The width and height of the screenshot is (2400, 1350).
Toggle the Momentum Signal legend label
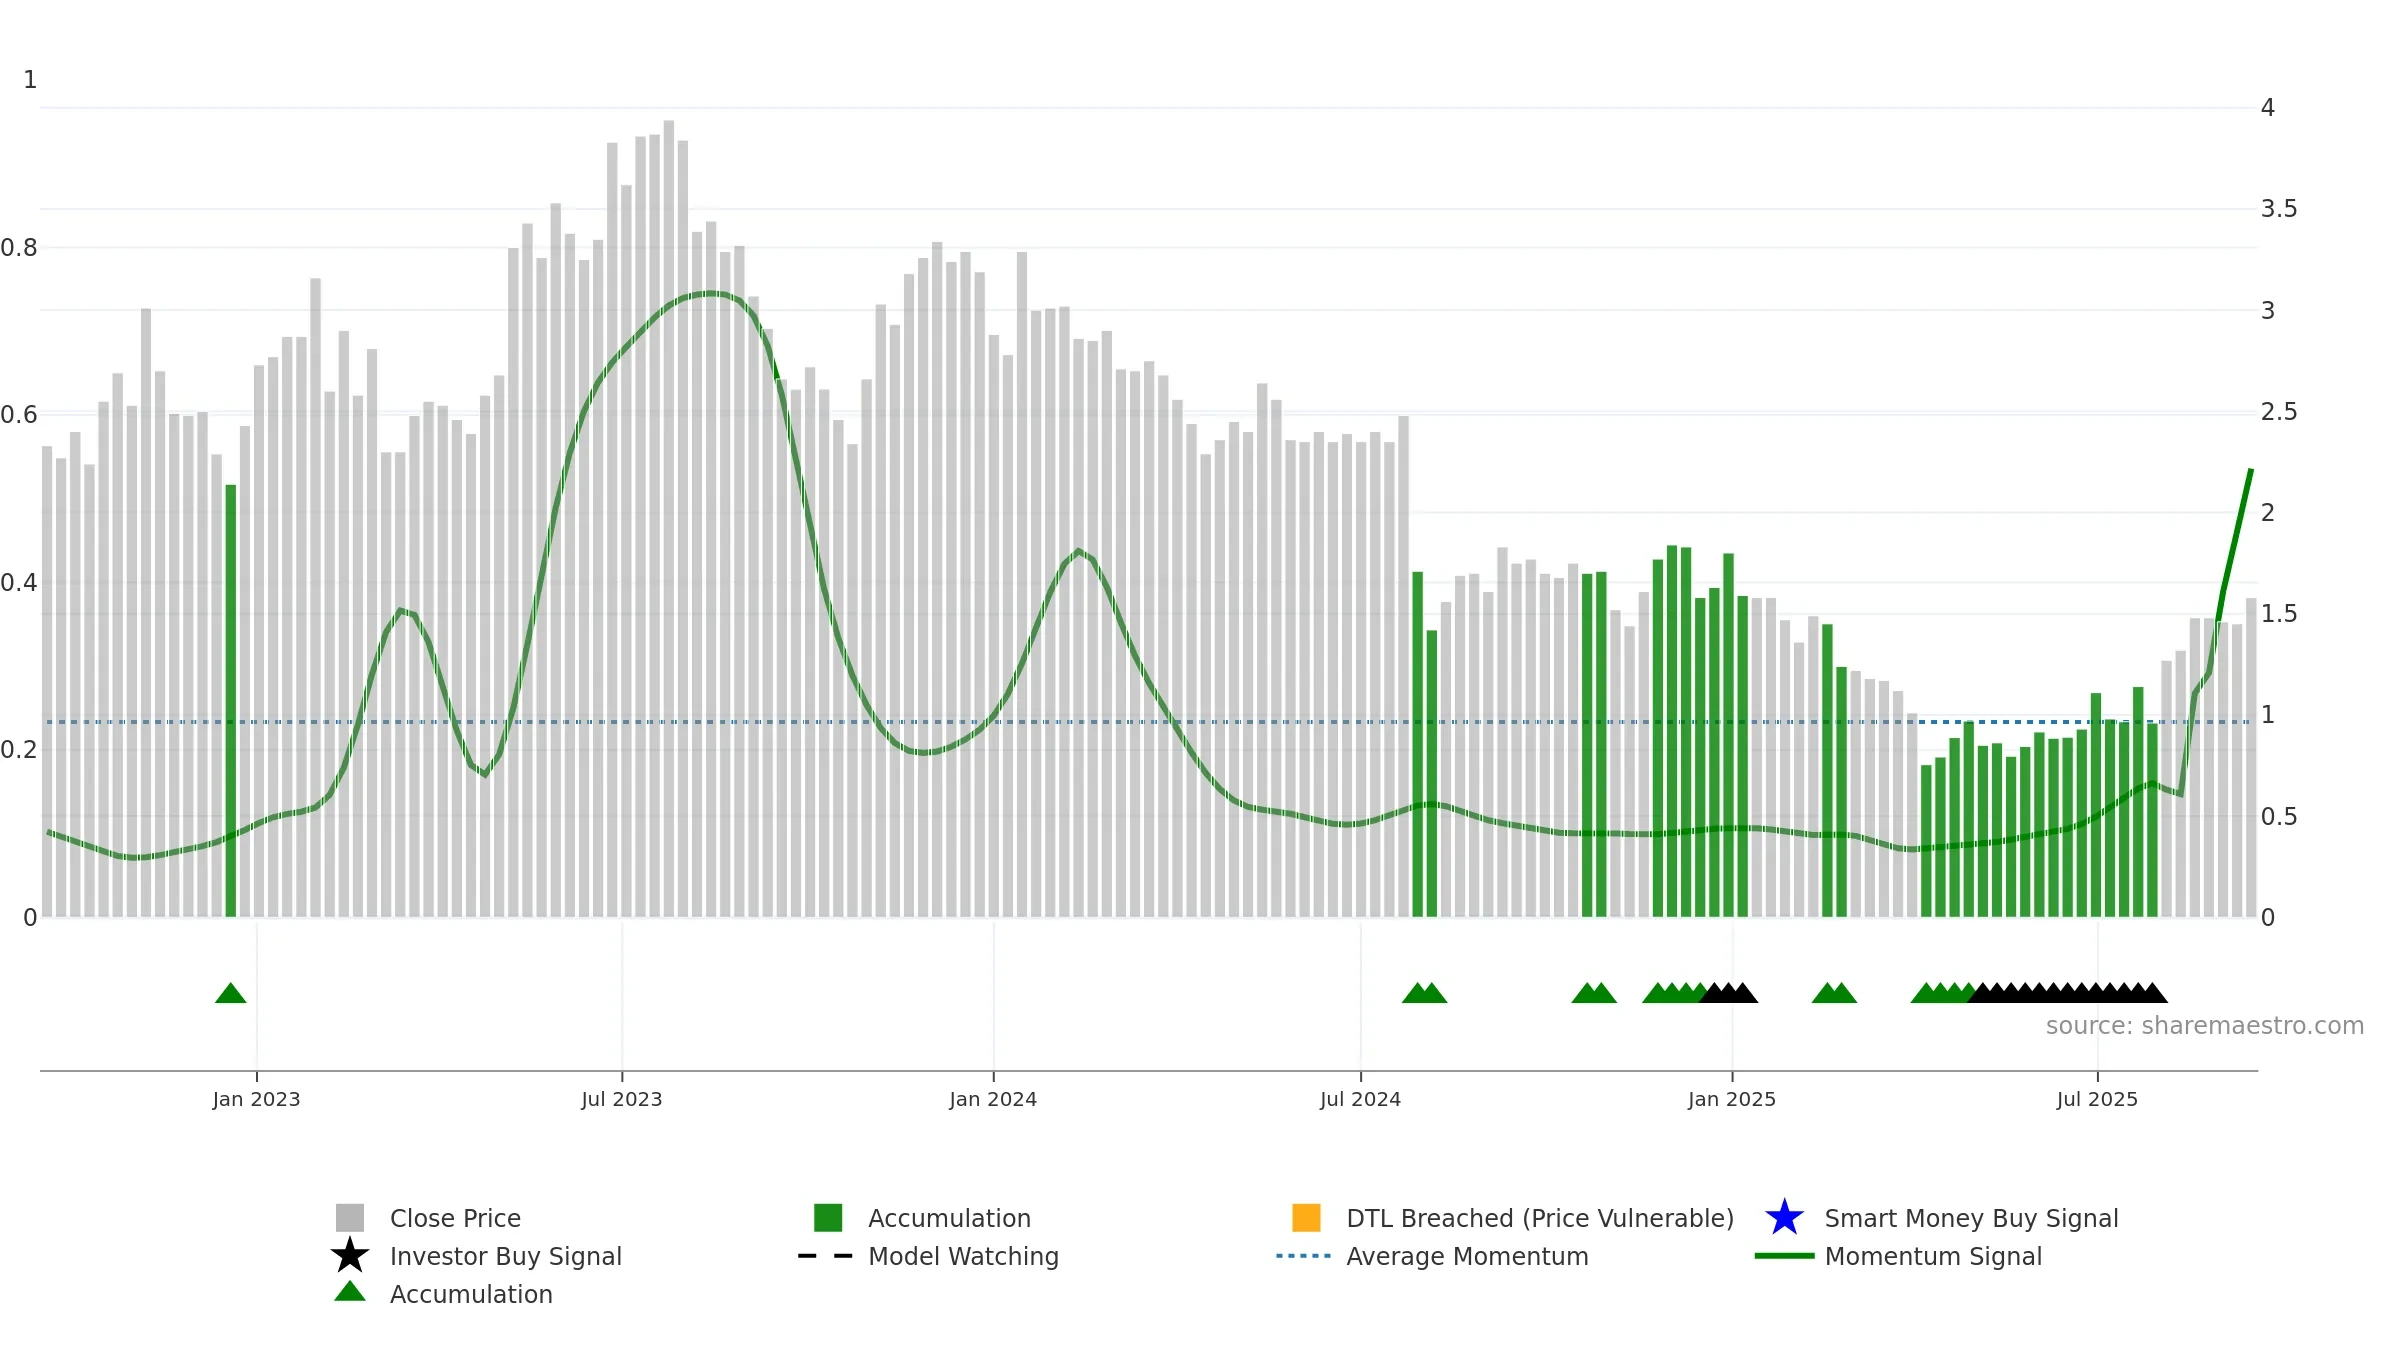click(1933, 1256)
